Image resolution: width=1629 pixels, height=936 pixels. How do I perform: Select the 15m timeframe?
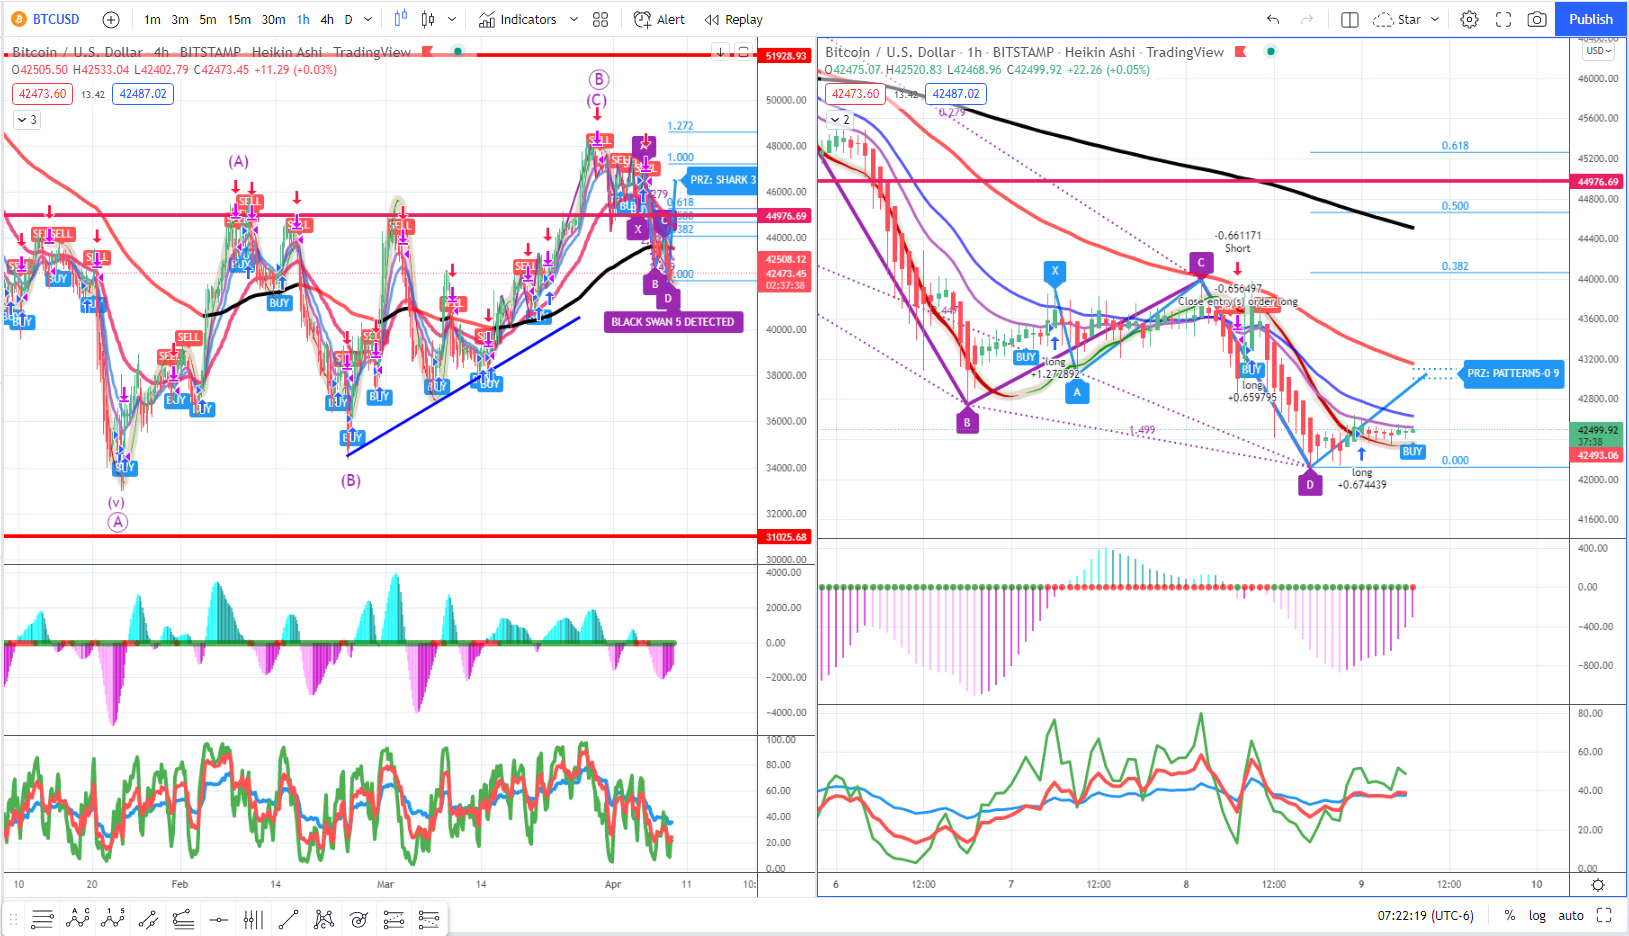click(x=239, y=19)
